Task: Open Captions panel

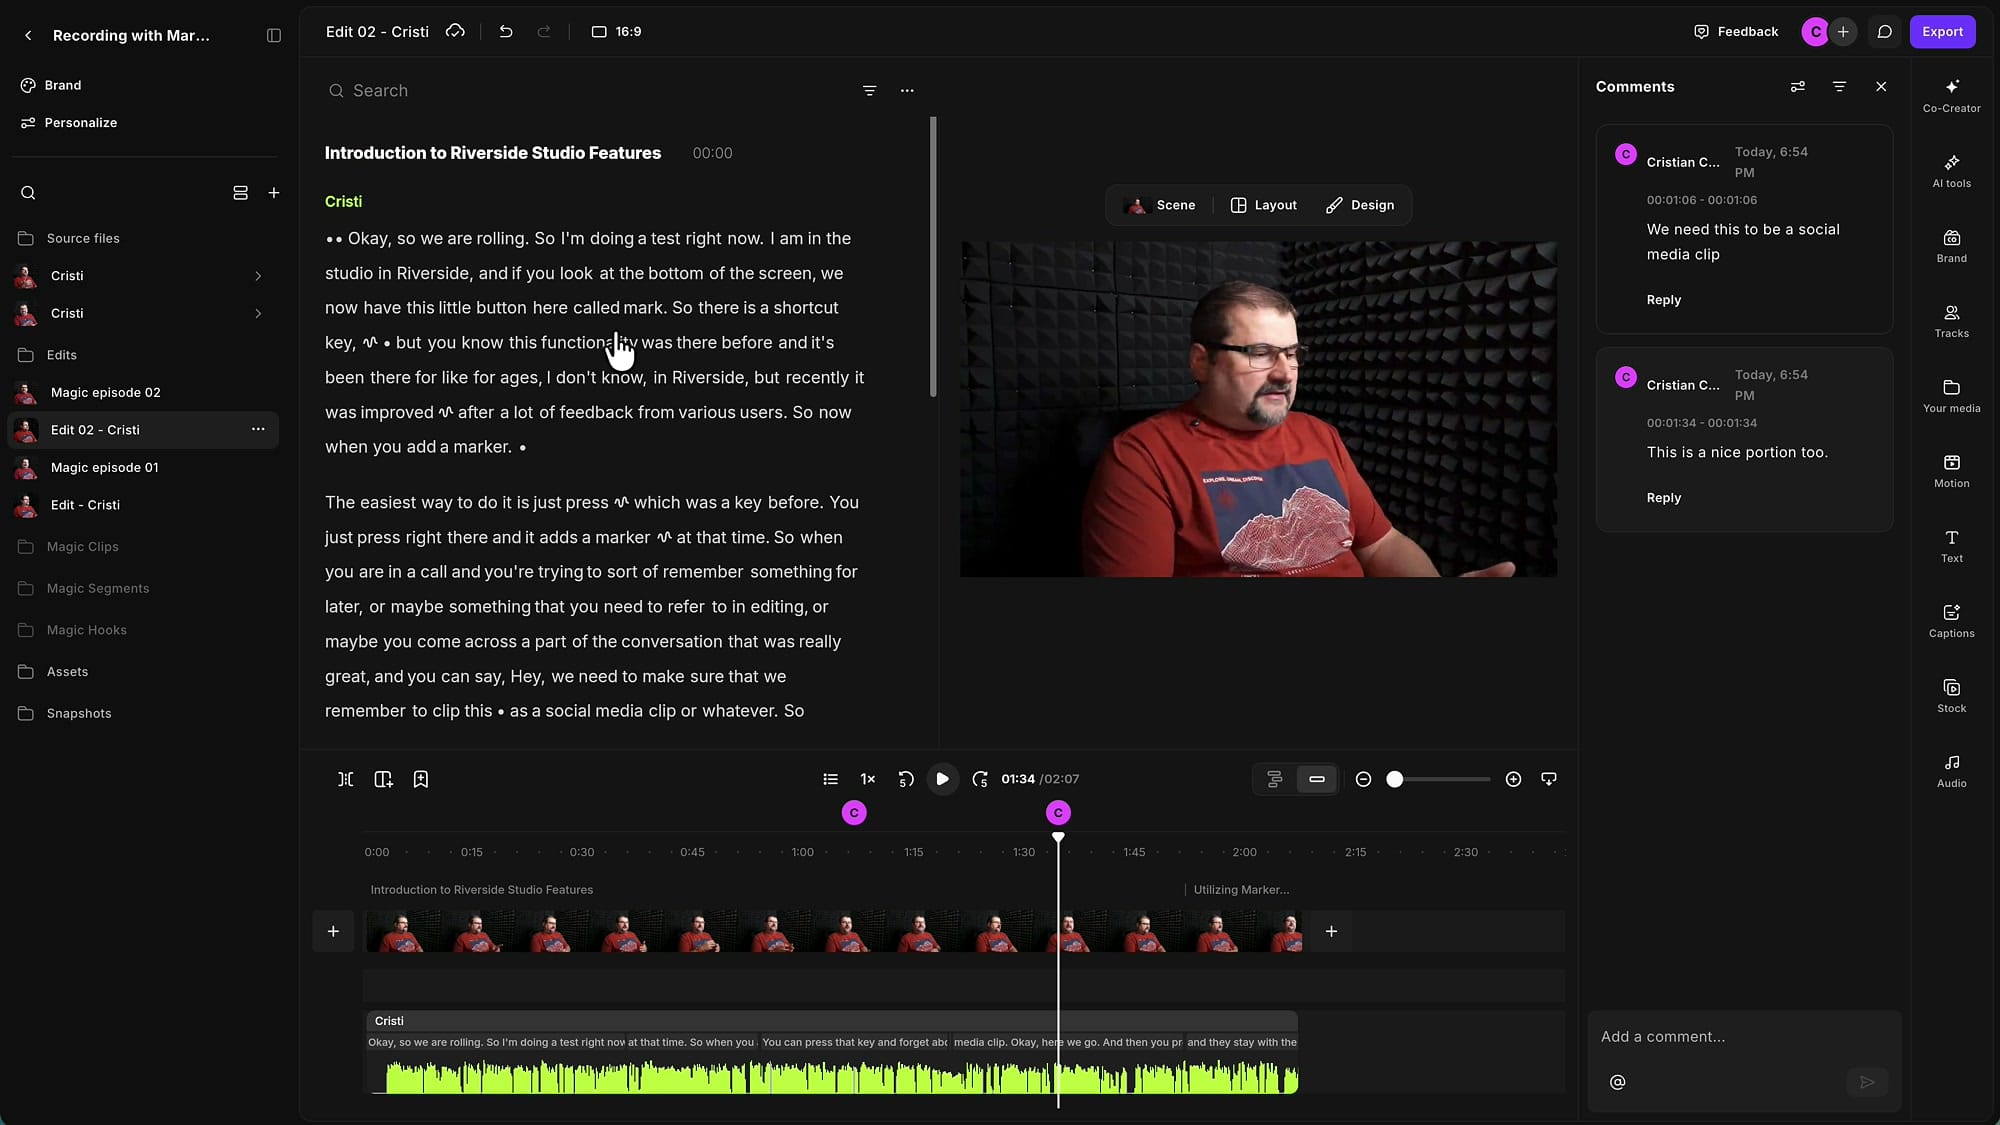Action: click(1951, 621)
